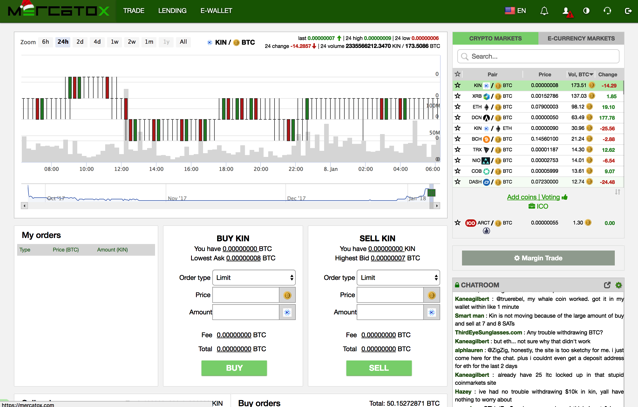Click the Sell Price input field
This screenshot has width=638, height=407.
pyautogui.click(x=390, y=295)
